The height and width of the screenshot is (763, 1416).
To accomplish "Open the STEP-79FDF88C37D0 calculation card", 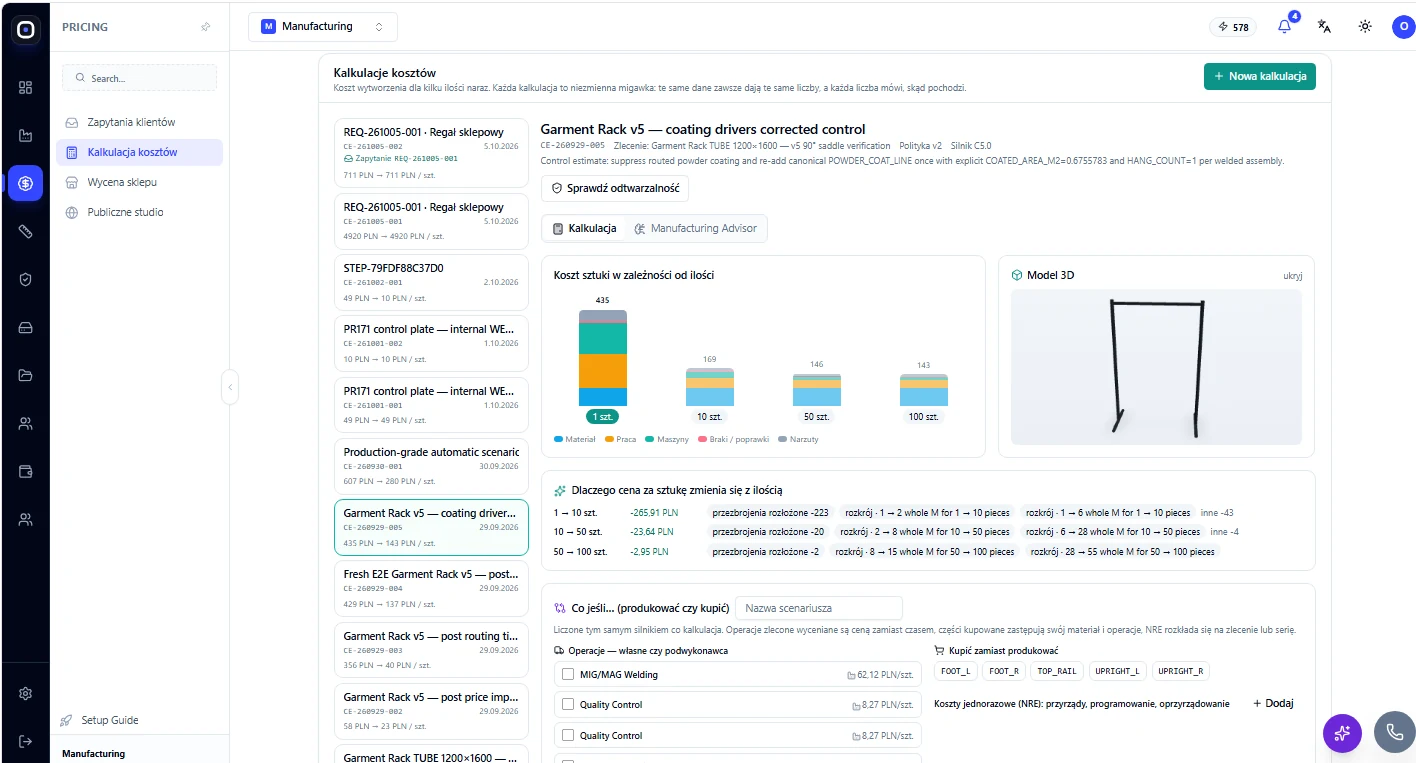I will point(430,283).
